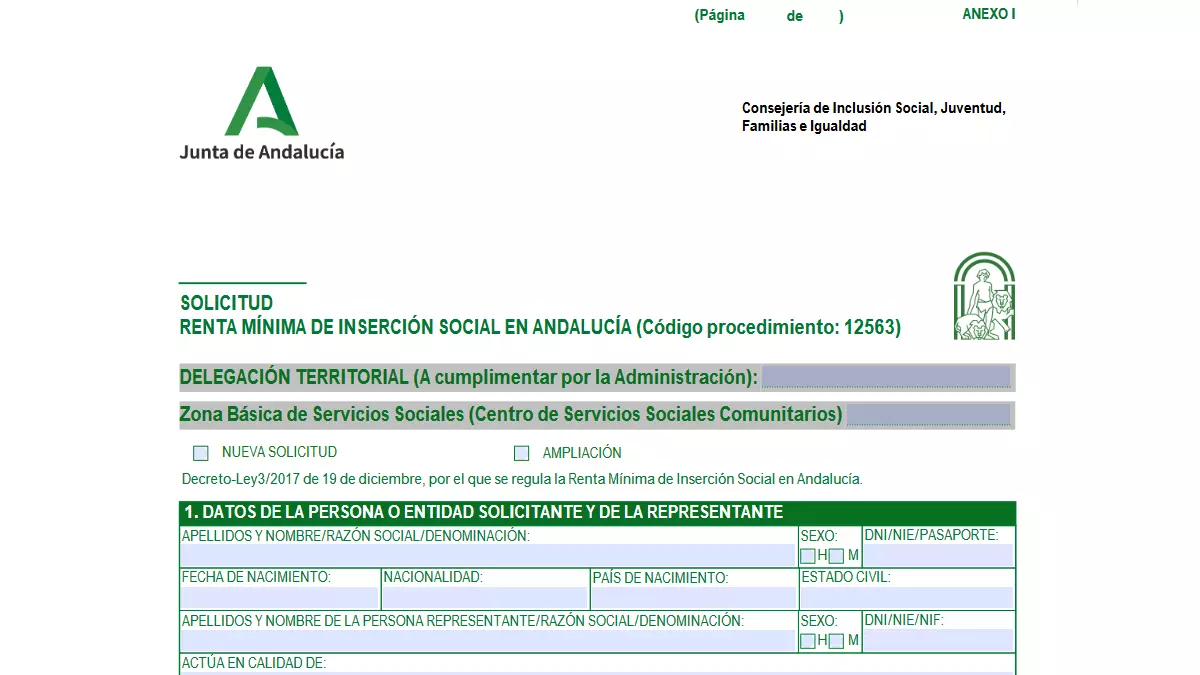This screenshot has width=1200, height=675.
Task: Tick the H sexo box for the representative
Action: pos(807,641)
